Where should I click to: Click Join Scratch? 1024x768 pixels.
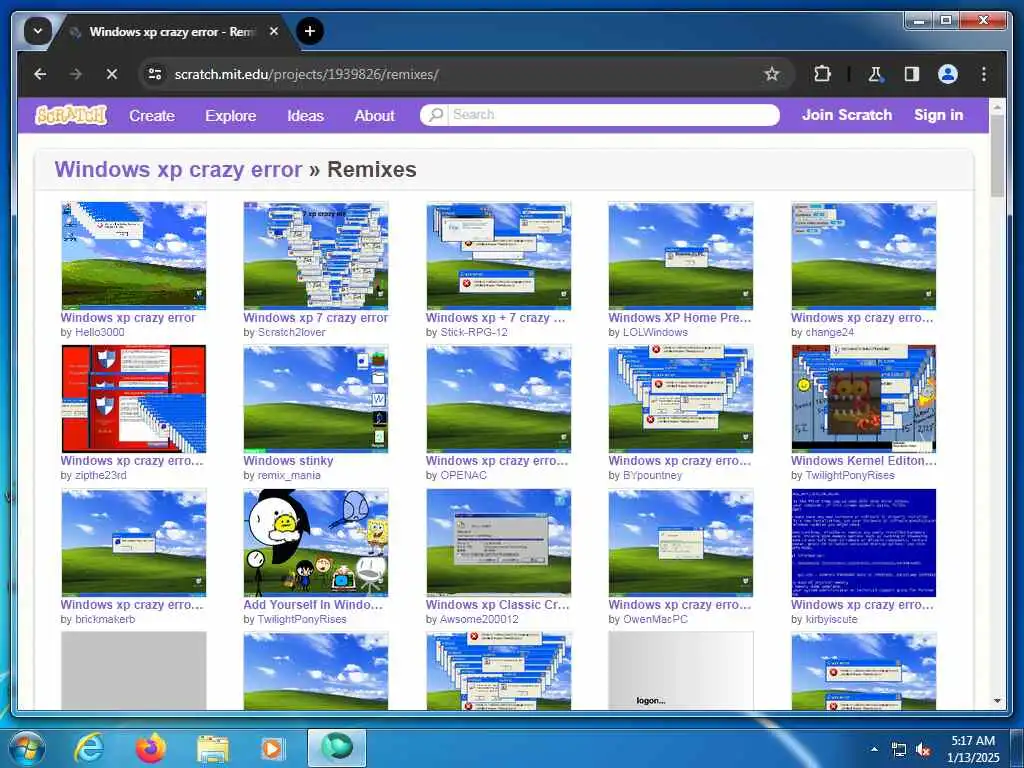pyautogui.click(x=846, y=115)
